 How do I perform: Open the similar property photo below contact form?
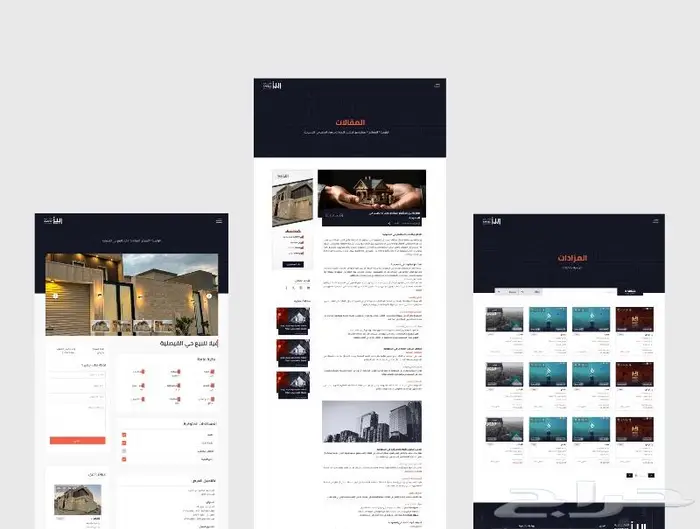[78, 500]
